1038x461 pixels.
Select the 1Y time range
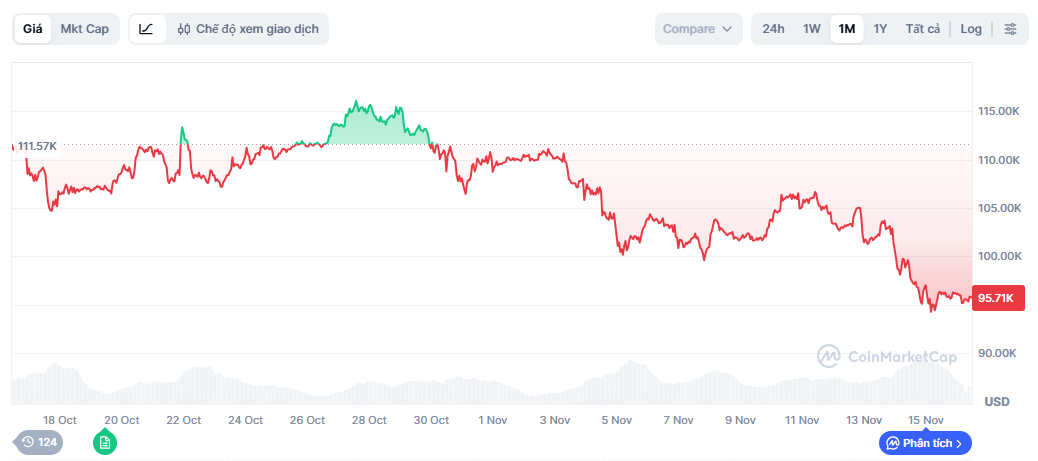(880, 29)
